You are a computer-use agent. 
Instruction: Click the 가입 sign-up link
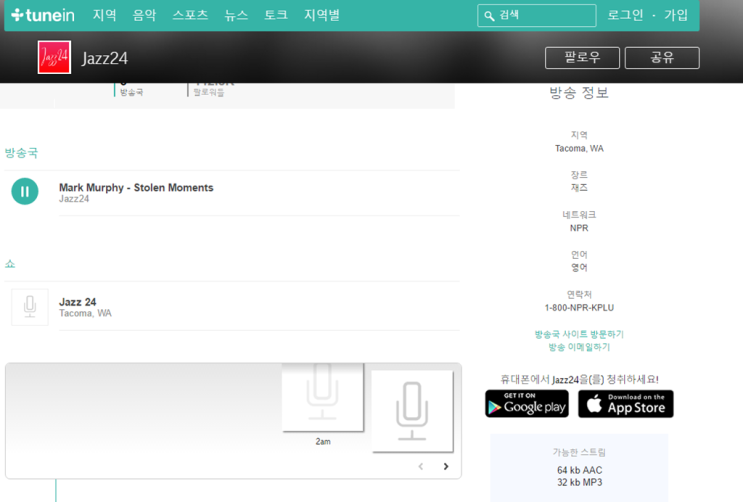[676, 15]
